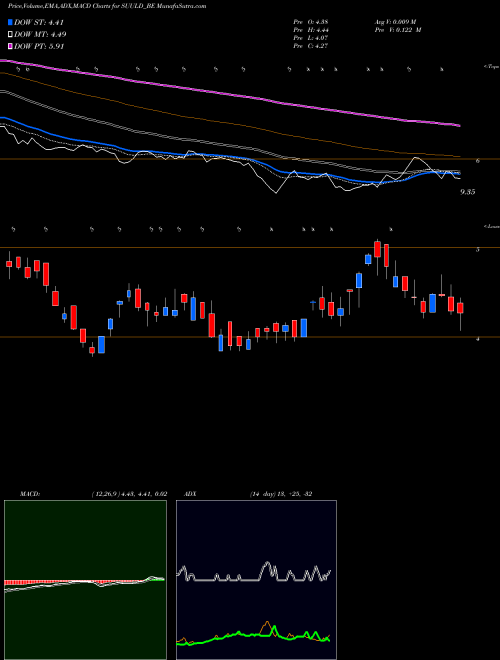Click the magenta DOW PT legend swatch
This screenshot has width=500, height=660.
click(x=11, y=46)
